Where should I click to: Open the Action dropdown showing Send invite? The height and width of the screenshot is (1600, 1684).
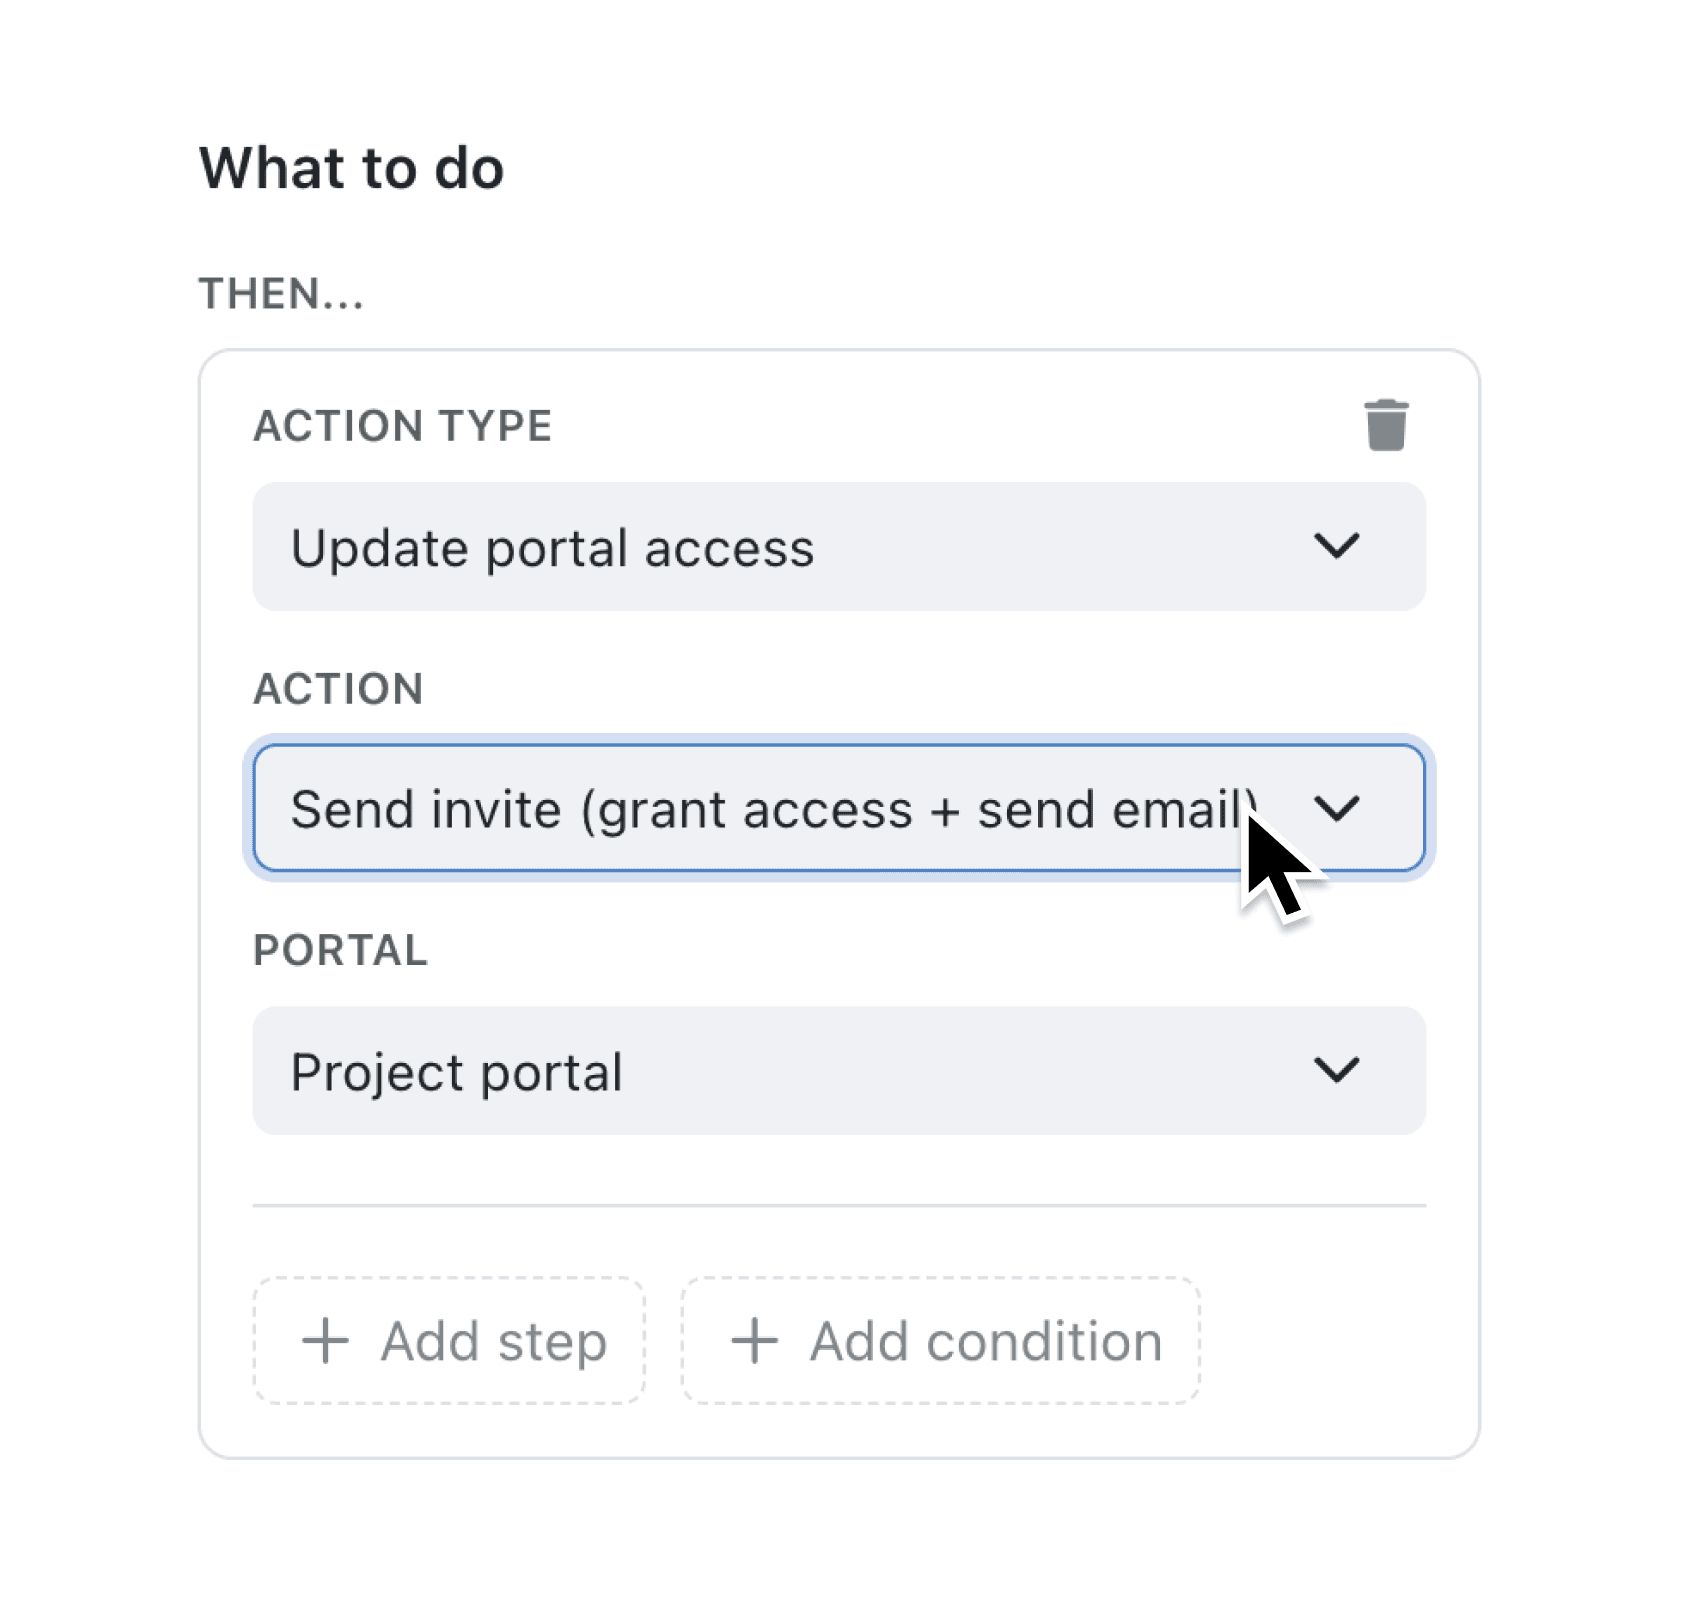click(838, 810)
